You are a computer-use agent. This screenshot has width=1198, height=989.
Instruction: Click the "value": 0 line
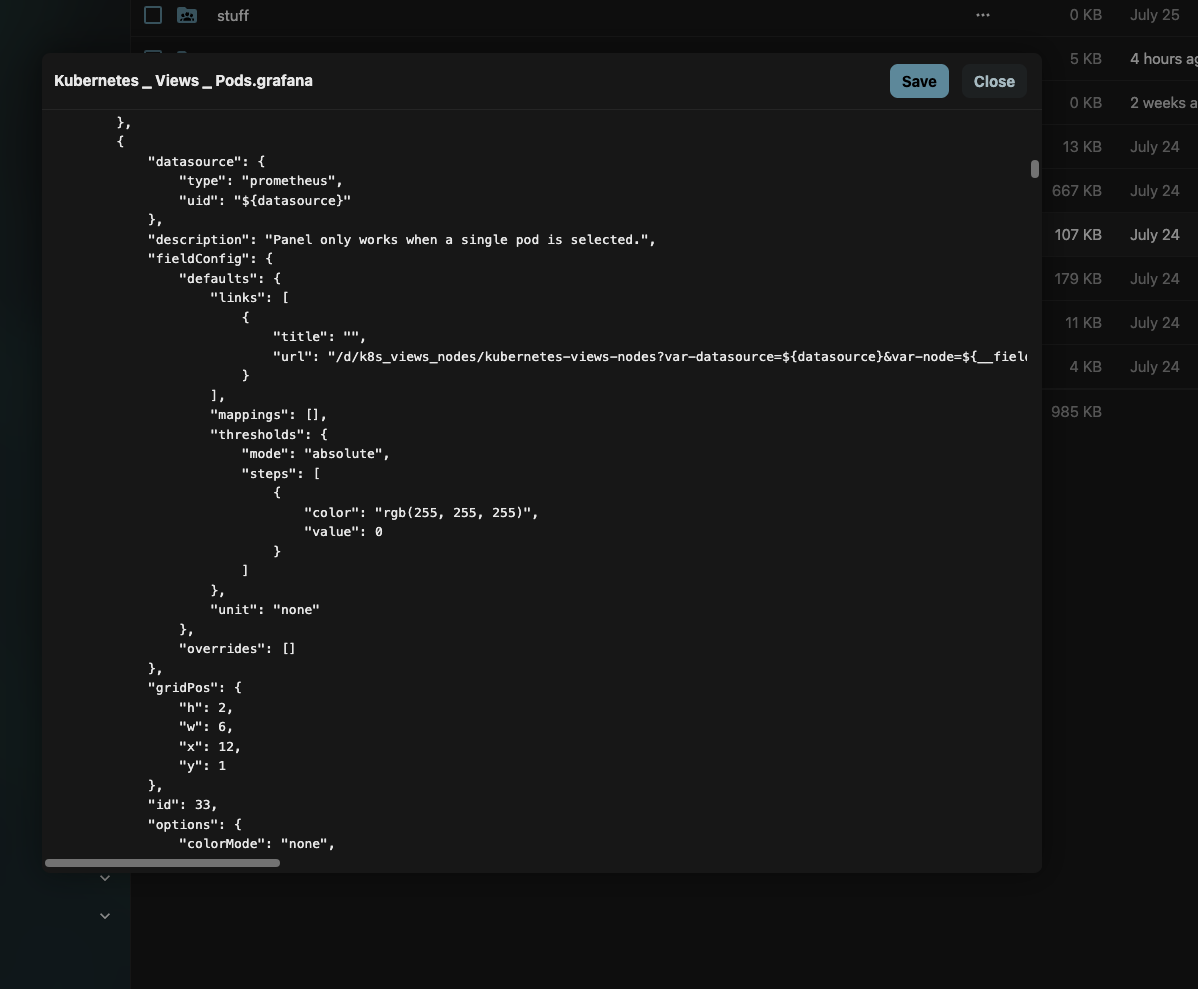click(343, 532)
